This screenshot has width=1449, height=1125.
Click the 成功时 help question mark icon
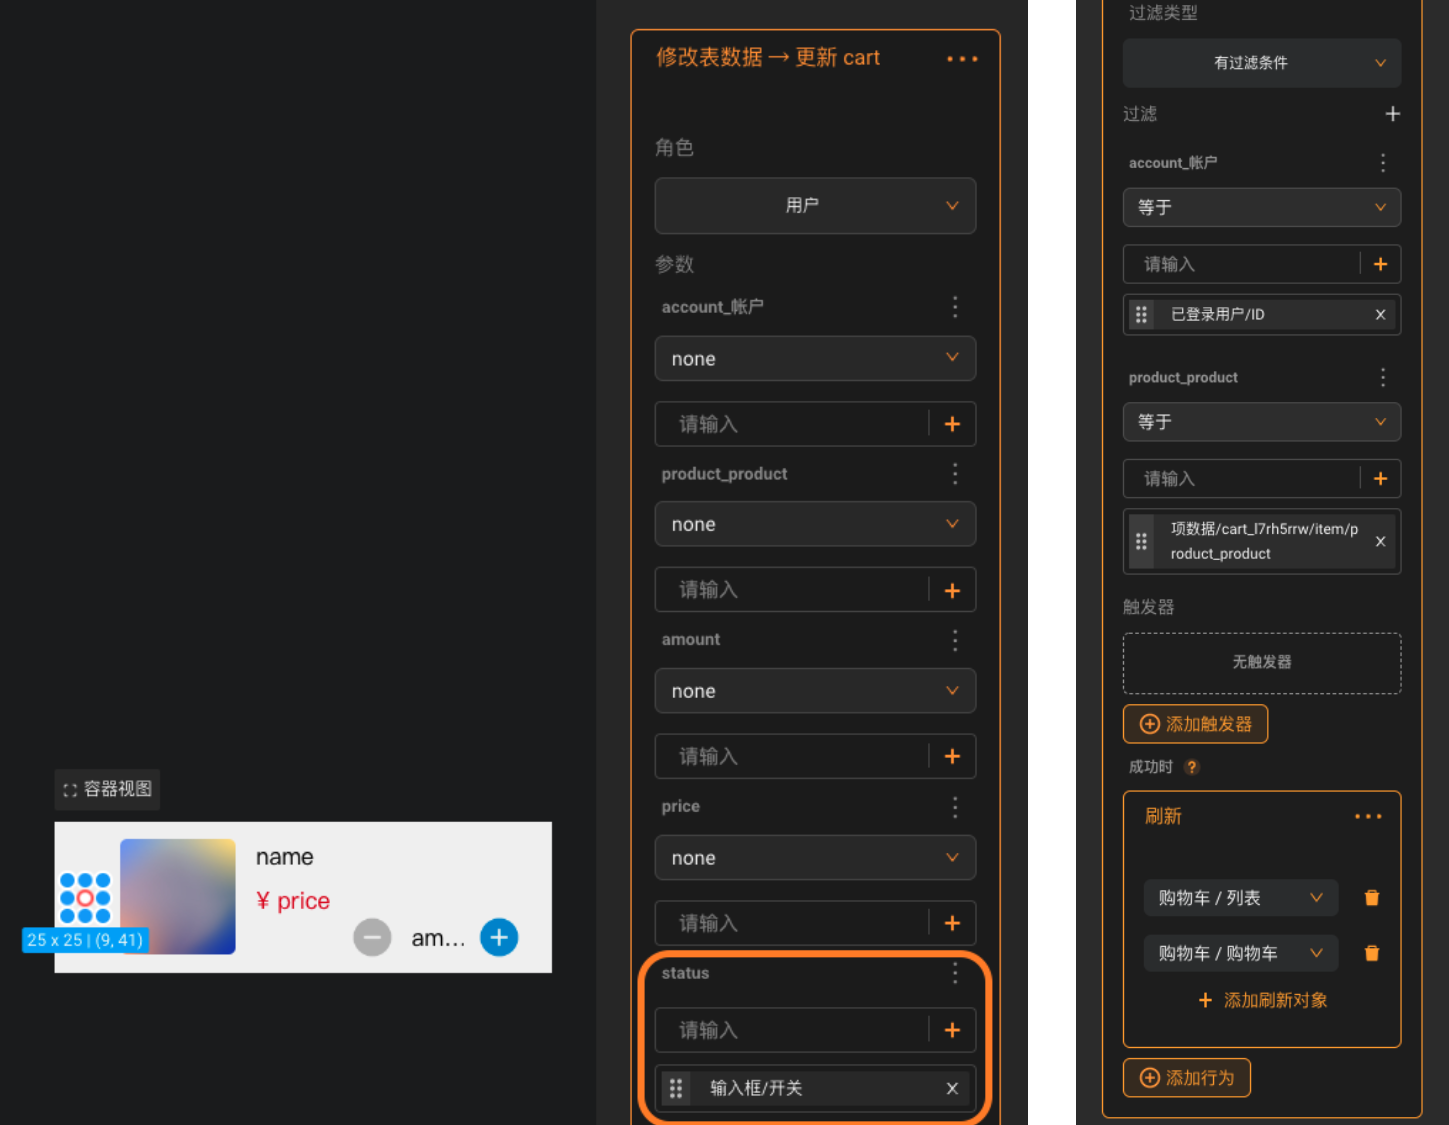(x=1191, y=767)
